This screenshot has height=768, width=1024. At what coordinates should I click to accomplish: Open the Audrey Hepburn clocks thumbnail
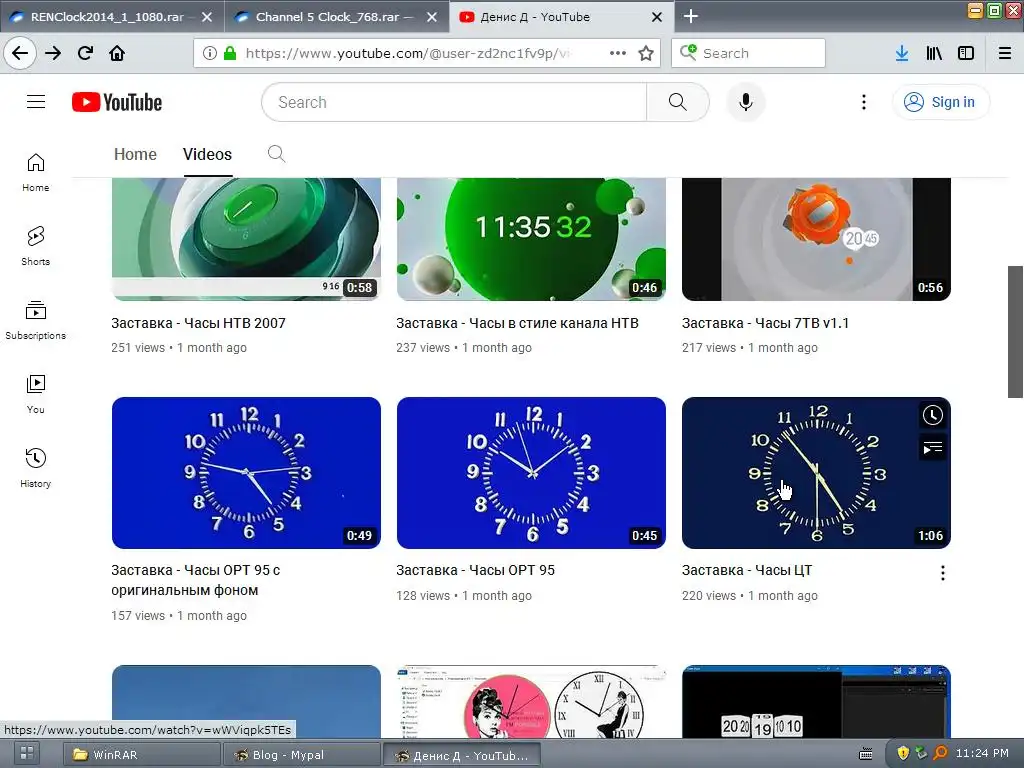coord(531,702)
